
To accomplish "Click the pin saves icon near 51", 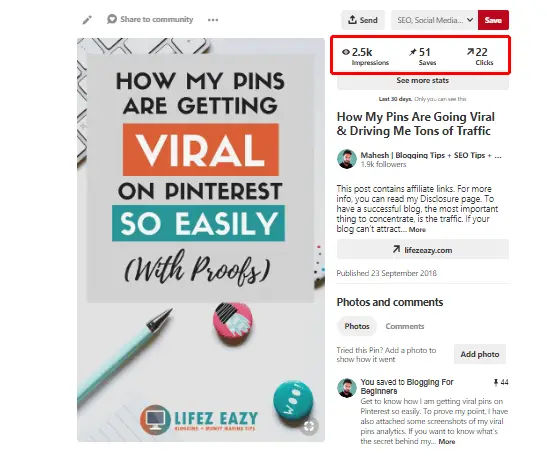I will coord(413,52).
